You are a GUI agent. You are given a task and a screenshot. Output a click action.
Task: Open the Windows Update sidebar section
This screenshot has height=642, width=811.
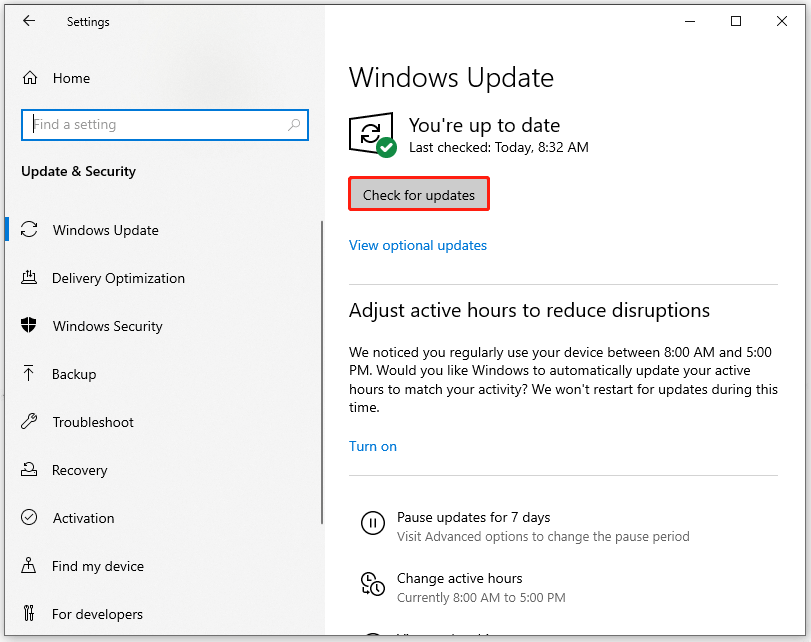pos(106,230)
